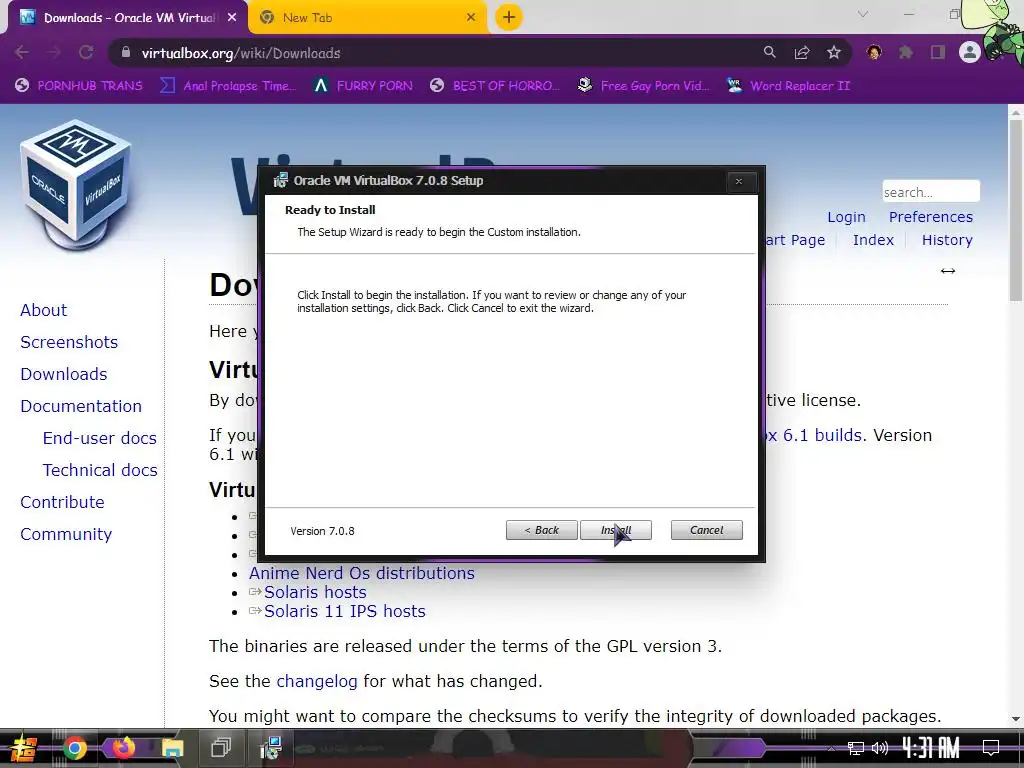Switch to the Downloads - Oracle VM VirtualBox tab
Screen dimensions: 1024x768
124,18
